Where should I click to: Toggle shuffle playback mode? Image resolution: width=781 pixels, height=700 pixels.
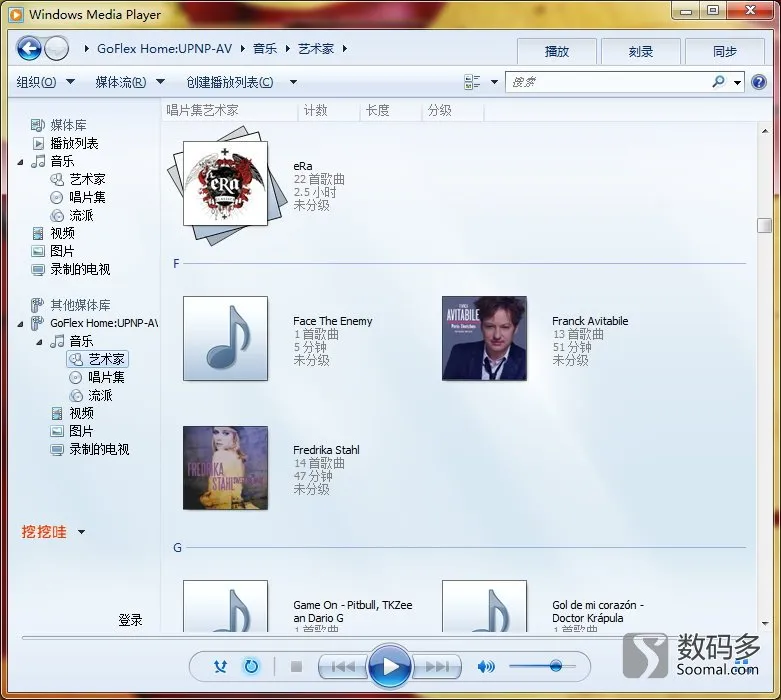tap(220, 666)
